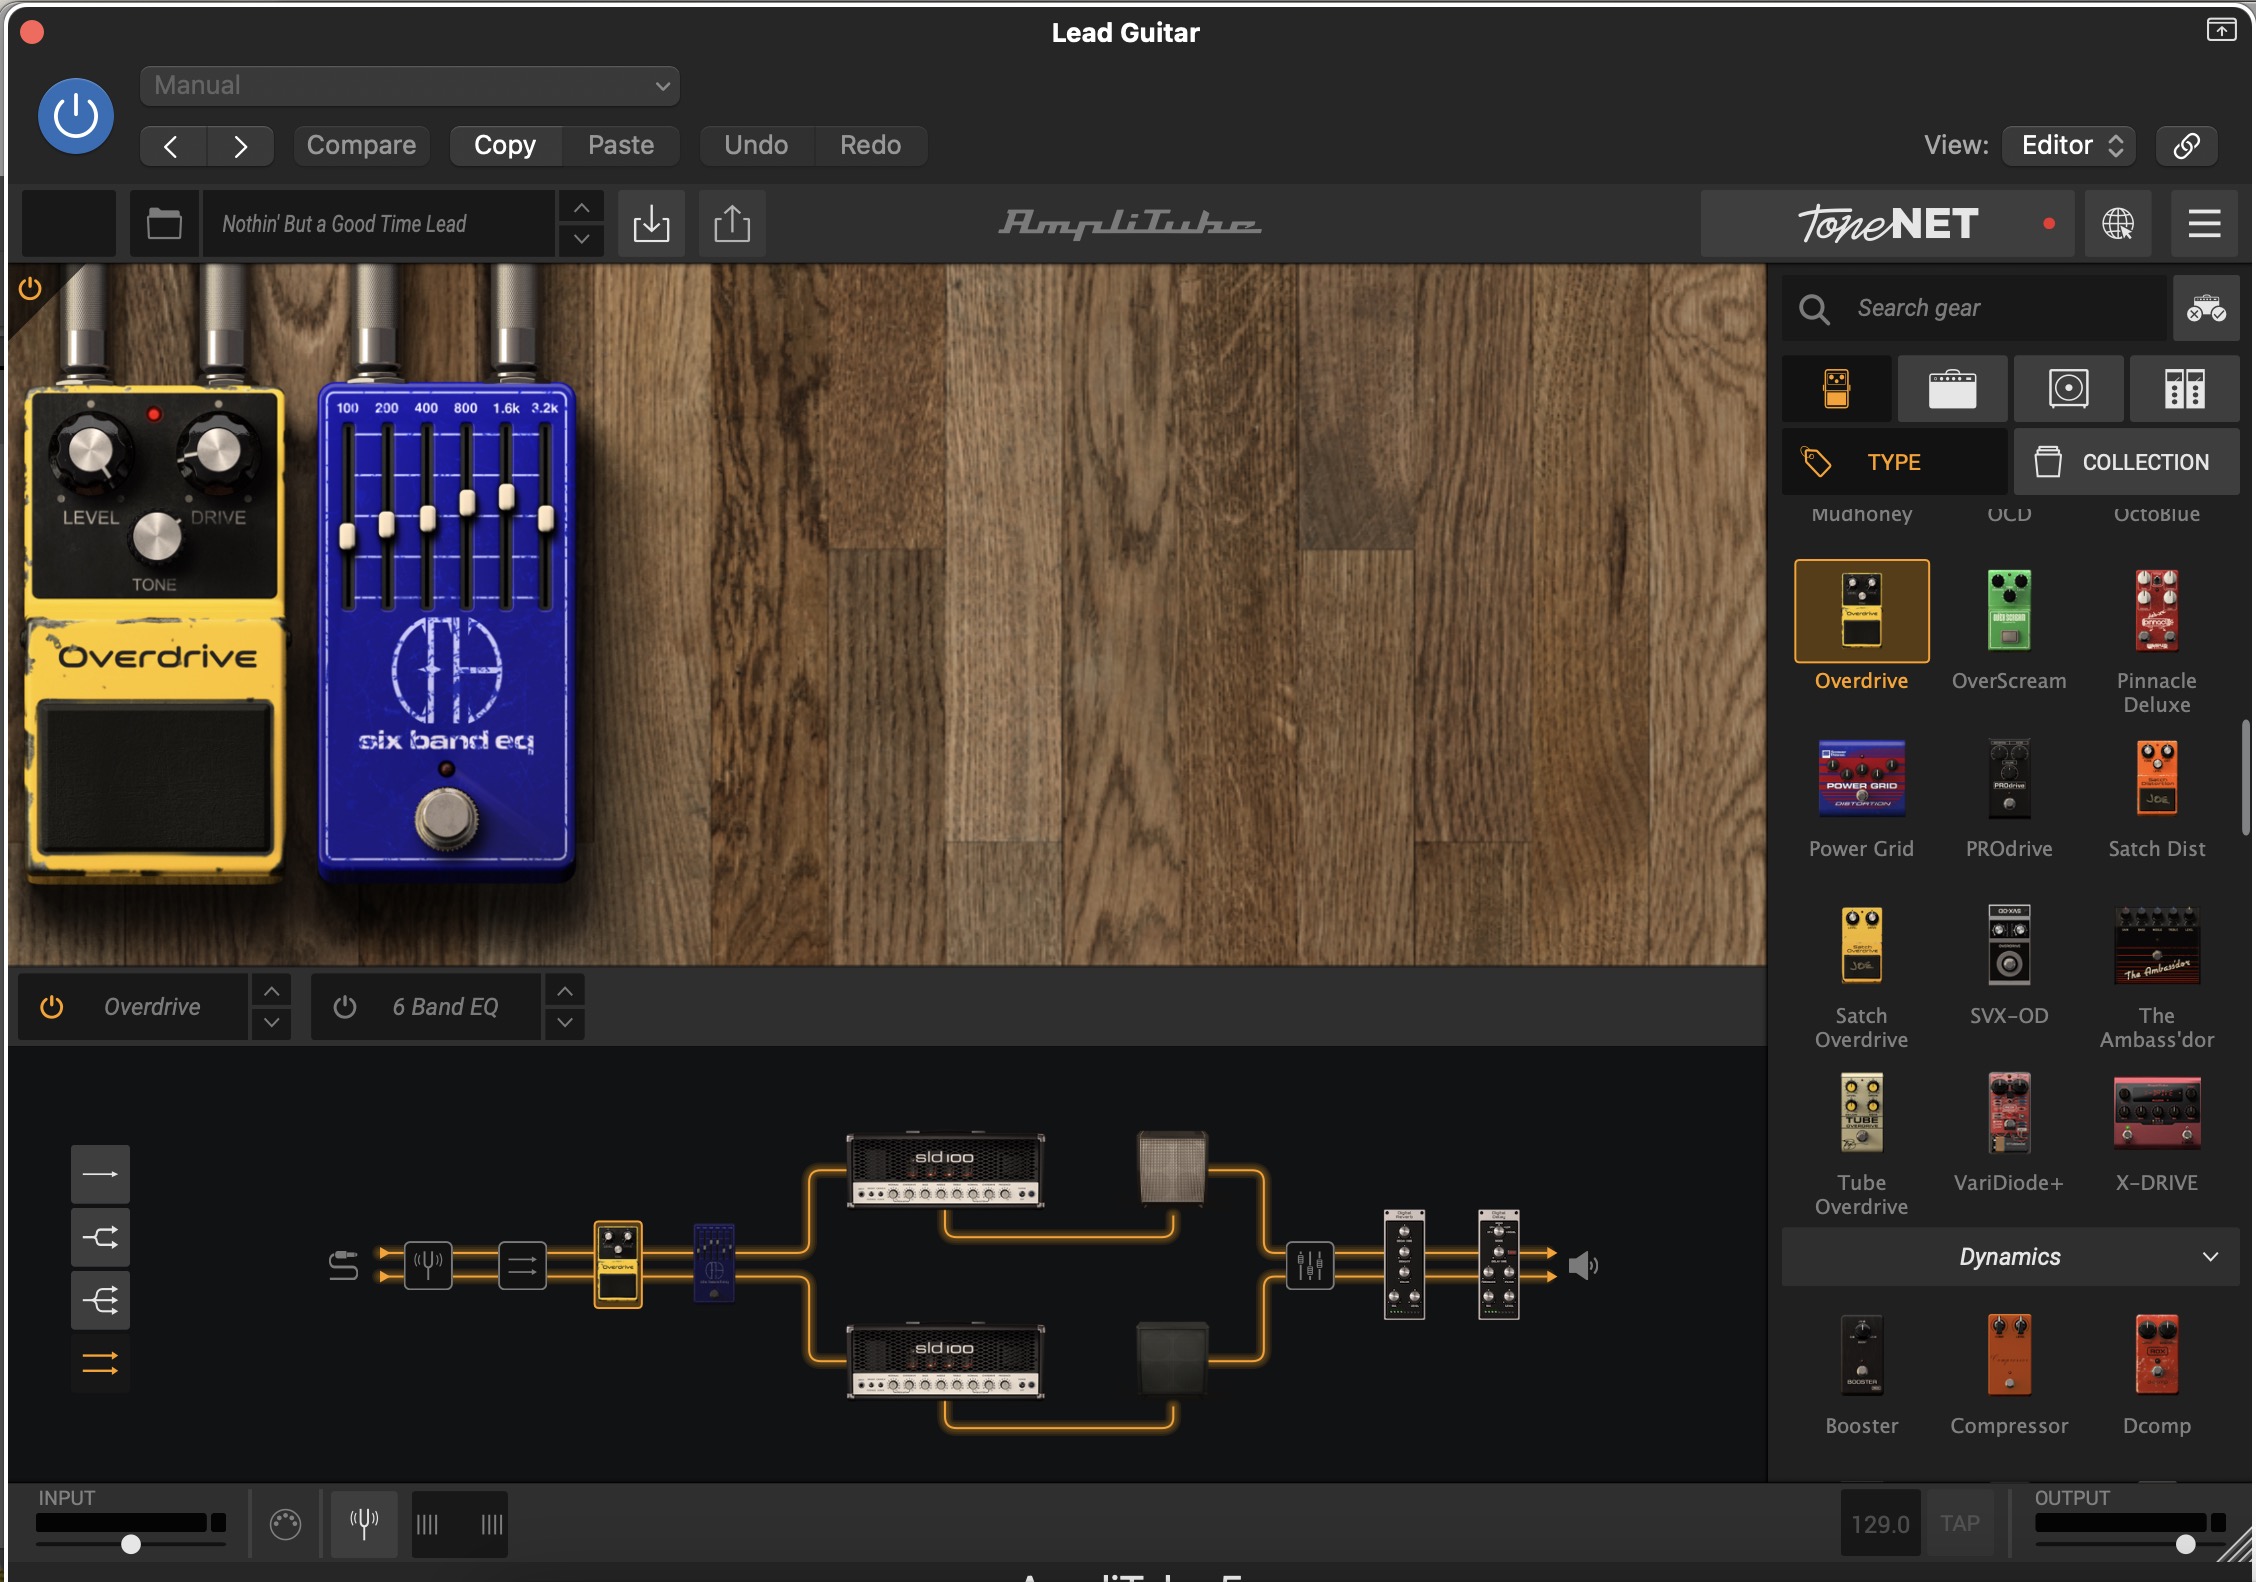Select the dual parallel routing option
This screenshot has width=2256, height=1582.
[x=100, y=1362]
